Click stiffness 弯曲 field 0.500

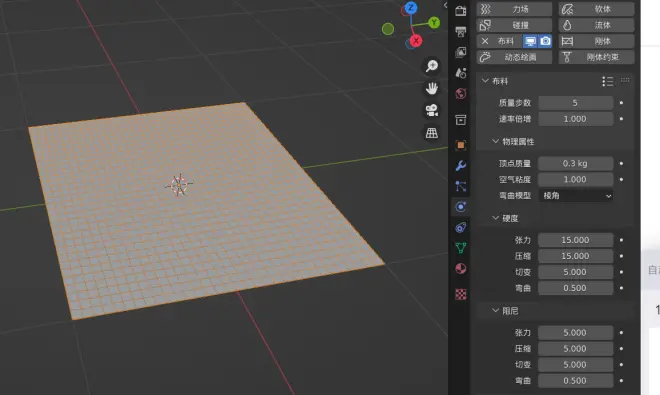click(x=576, y=288)
